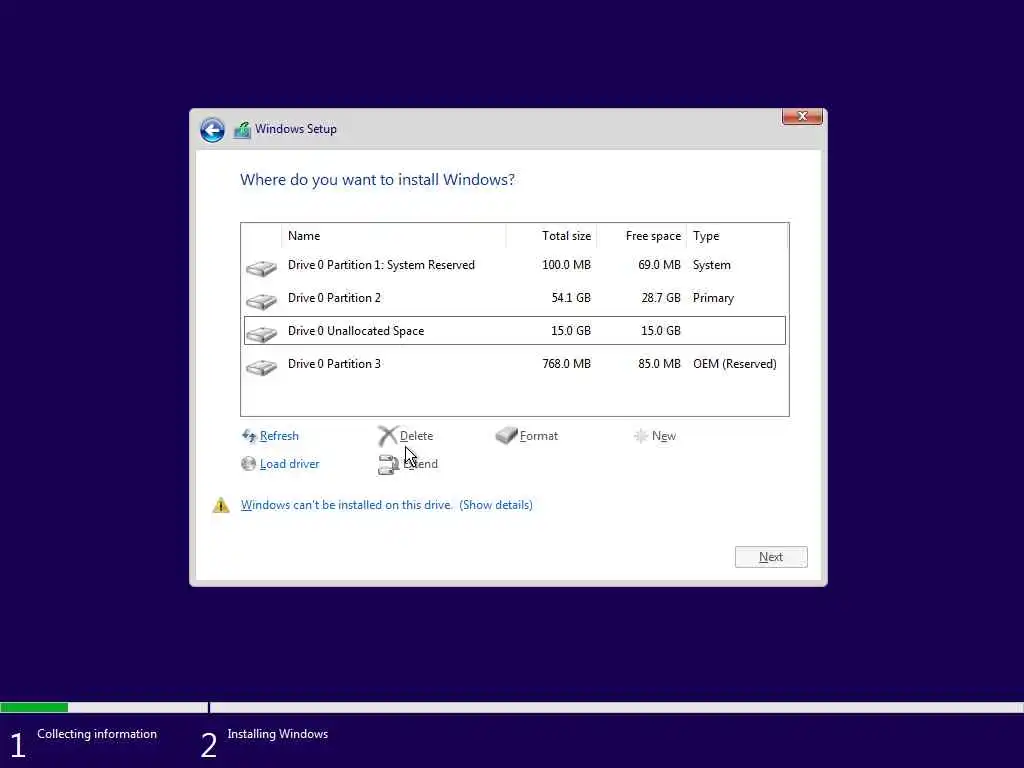This screenshot has width=1024, height=768.
Task: Click "Where do you want to install Windows?" heading
Action: pos(377,180)
